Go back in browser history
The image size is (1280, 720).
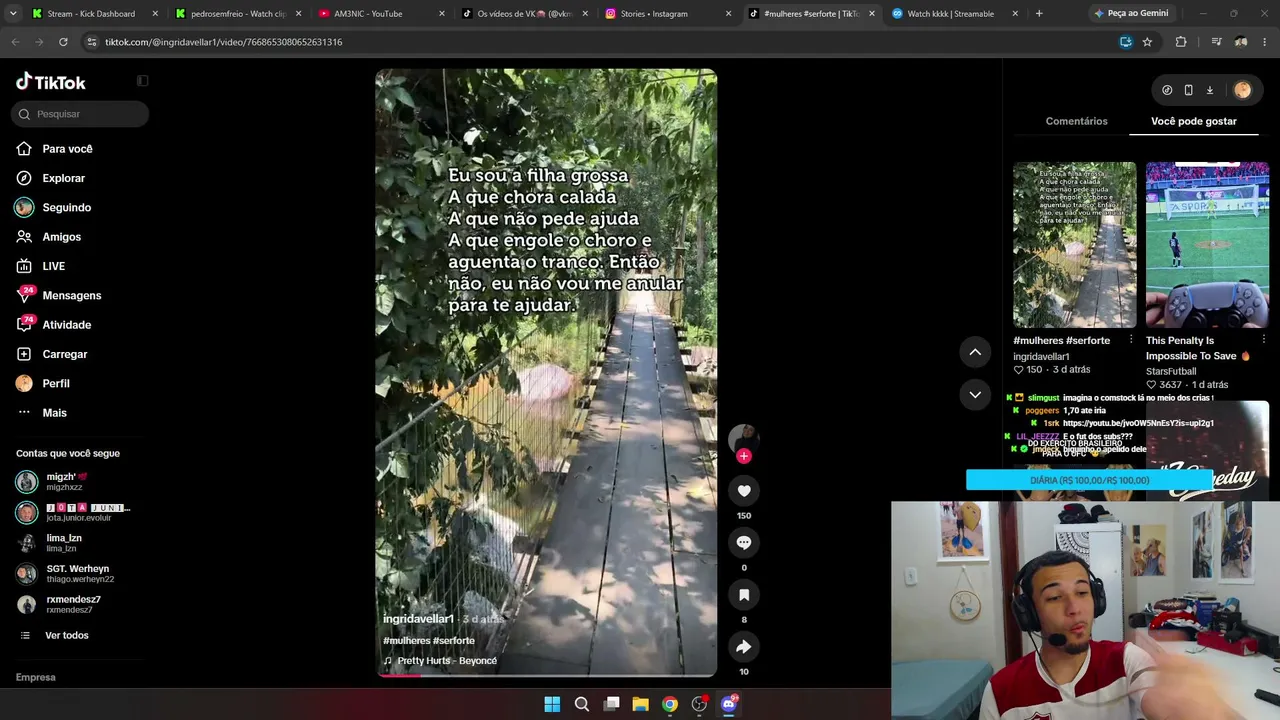15,42
